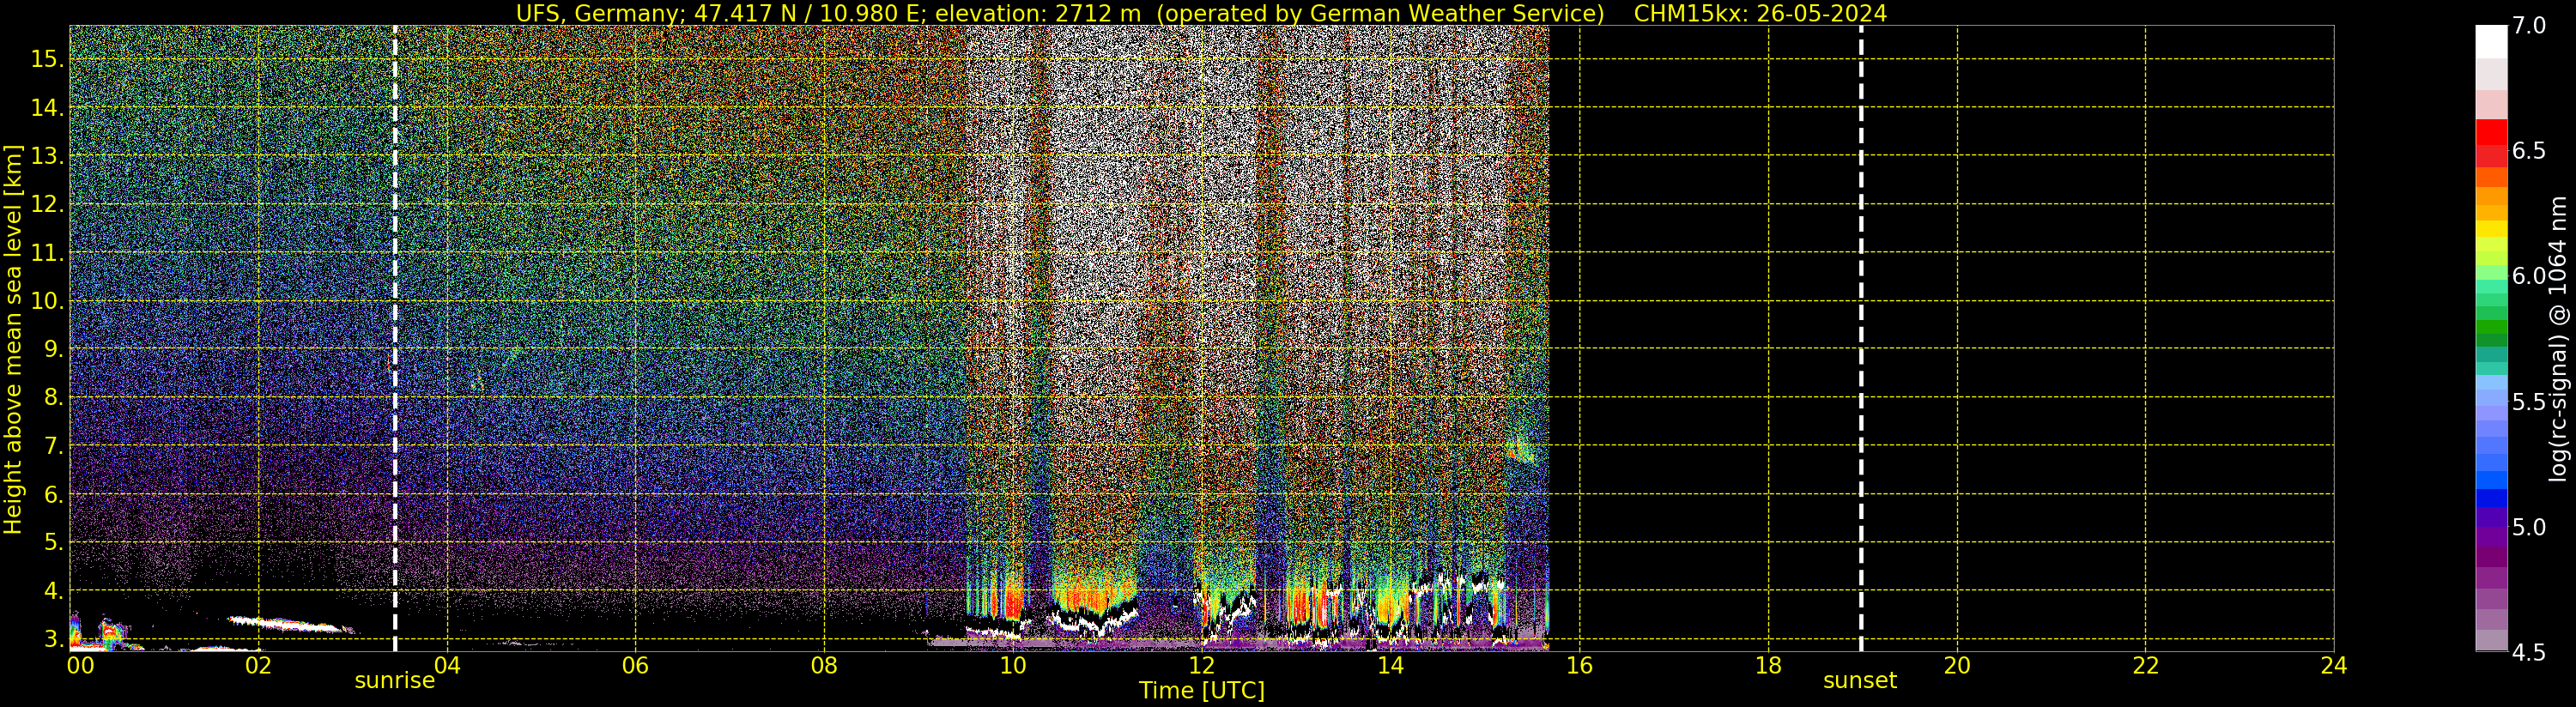Click the '14' time tick label
This screenshot has height=707, width=2576.
point(1390,666)
